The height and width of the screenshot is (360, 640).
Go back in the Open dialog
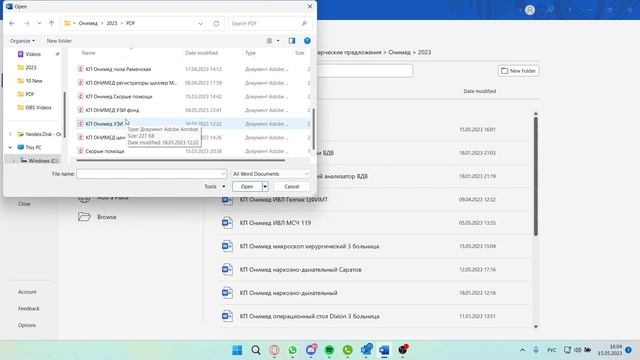pos(12,24)
